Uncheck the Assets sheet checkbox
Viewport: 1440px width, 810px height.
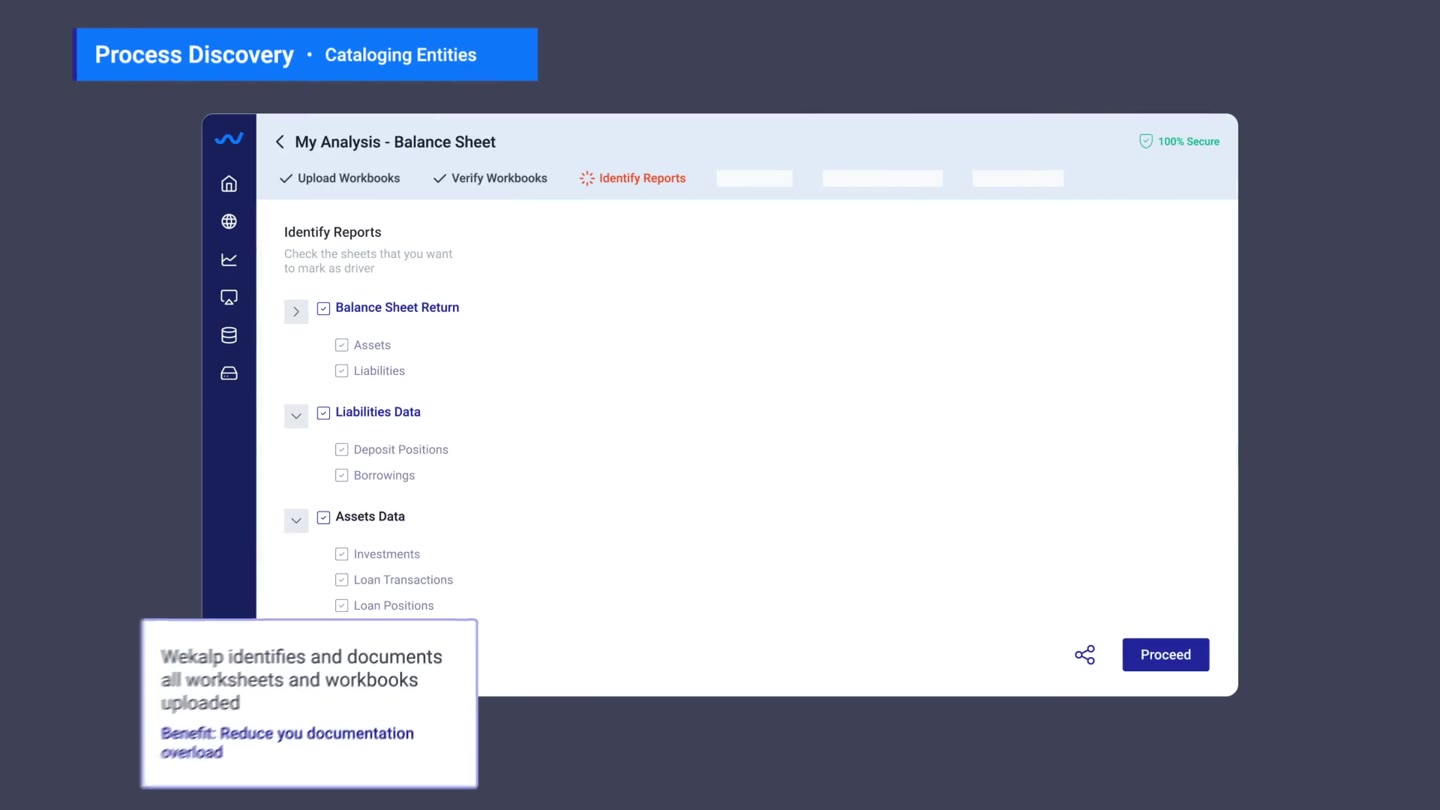(341, 345)
